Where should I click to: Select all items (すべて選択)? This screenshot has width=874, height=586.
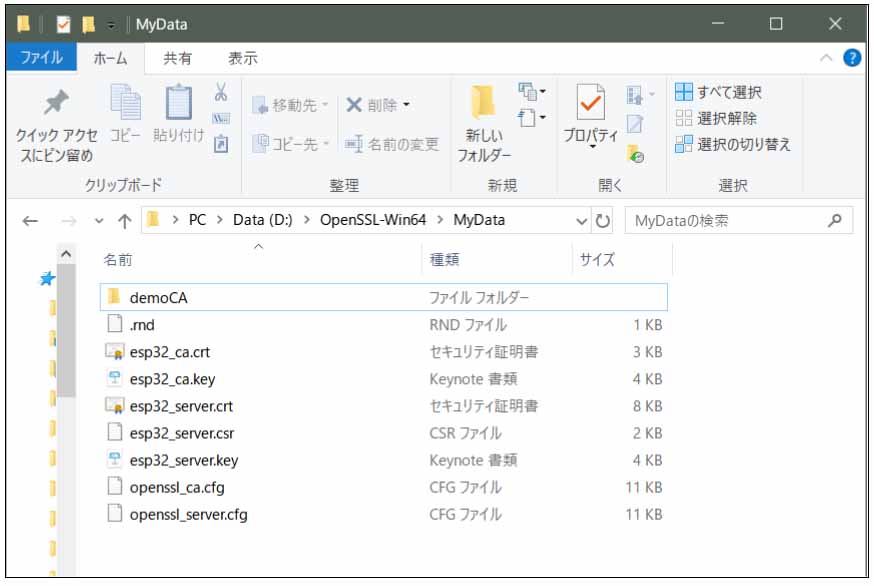pos(718,92)
